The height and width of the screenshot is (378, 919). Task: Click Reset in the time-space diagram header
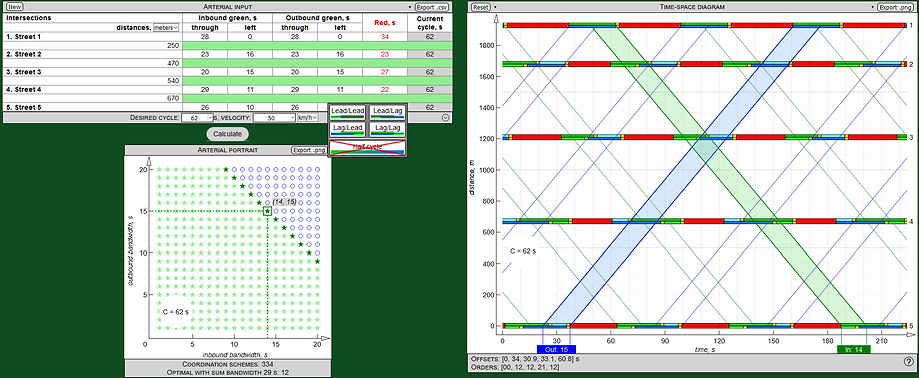(481, 7)
